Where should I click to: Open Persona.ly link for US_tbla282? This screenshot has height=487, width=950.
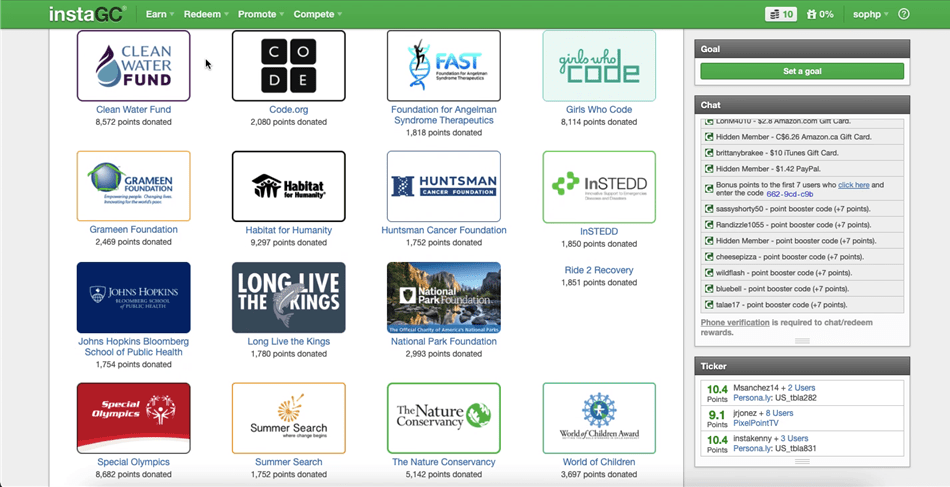752,397
